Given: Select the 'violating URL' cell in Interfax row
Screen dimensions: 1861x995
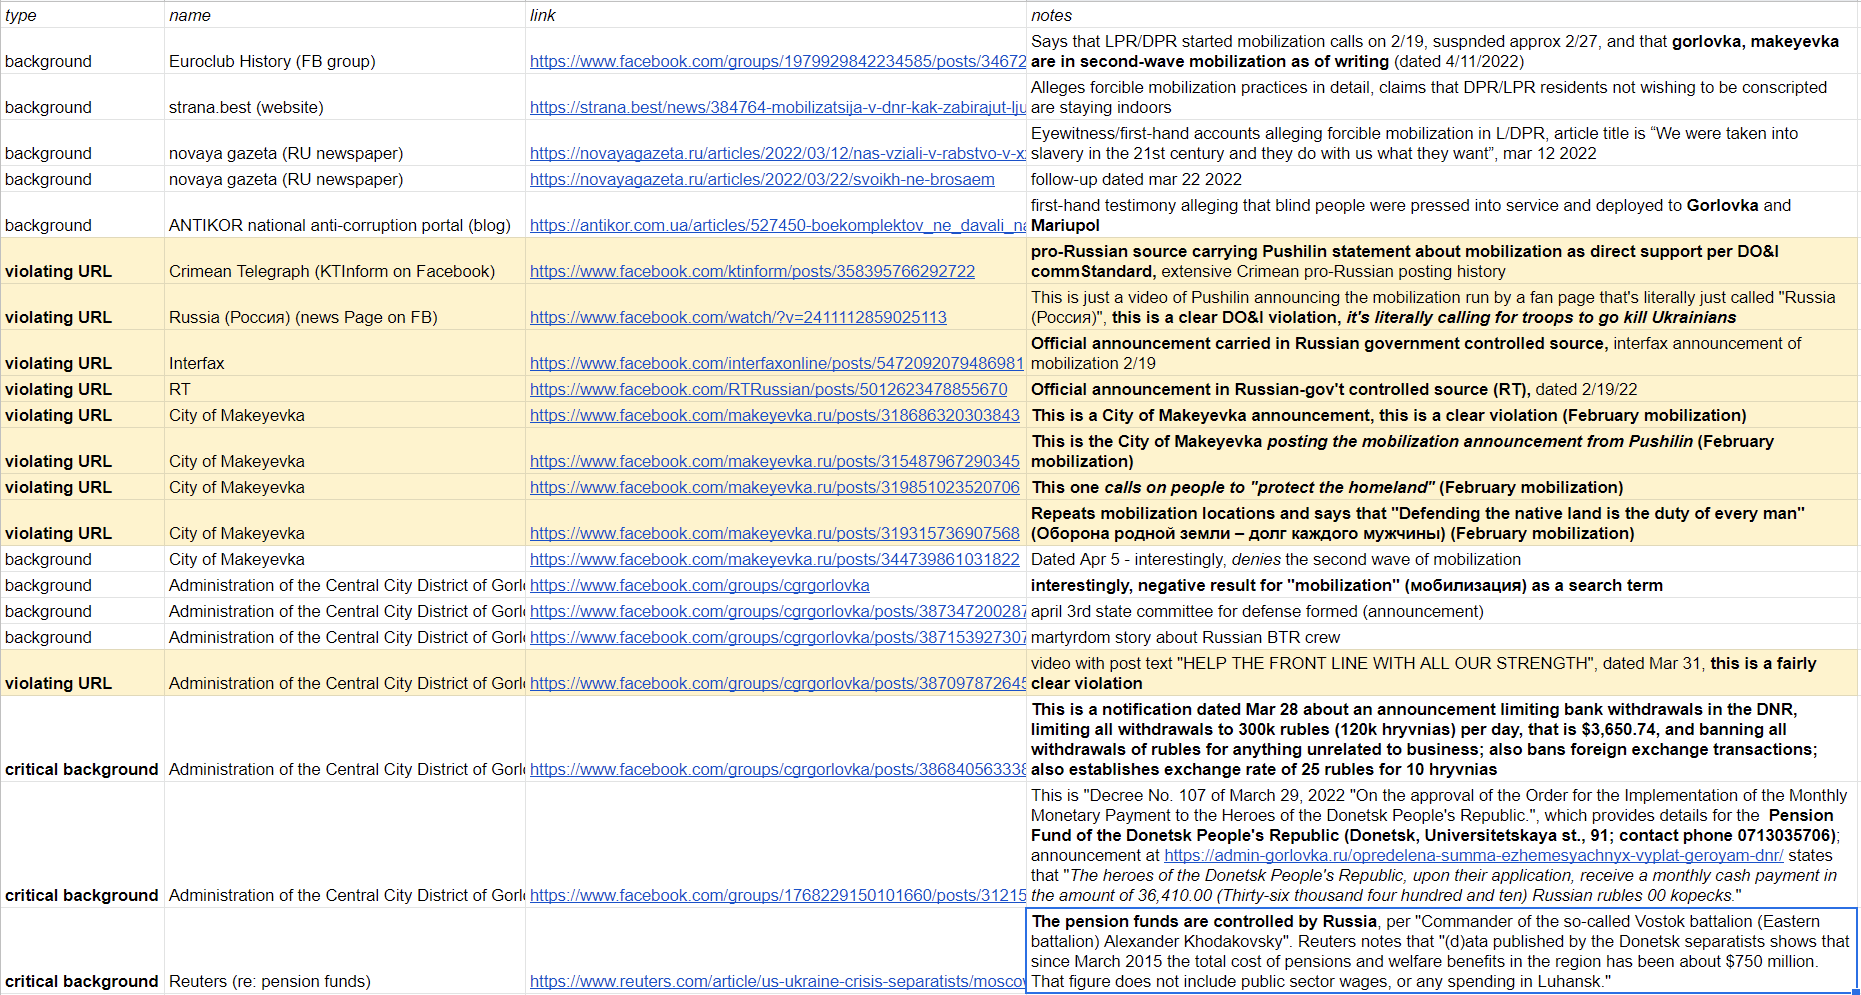Looking at the screenshot, I should 82,353.
